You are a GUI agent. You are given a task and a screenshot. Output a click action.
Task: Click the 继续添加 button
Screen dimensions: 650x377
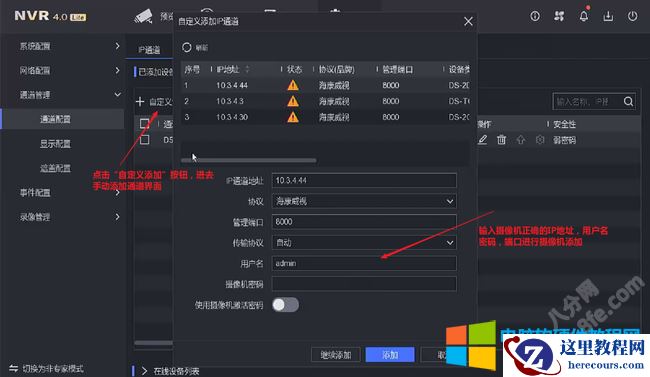(335, 355)
